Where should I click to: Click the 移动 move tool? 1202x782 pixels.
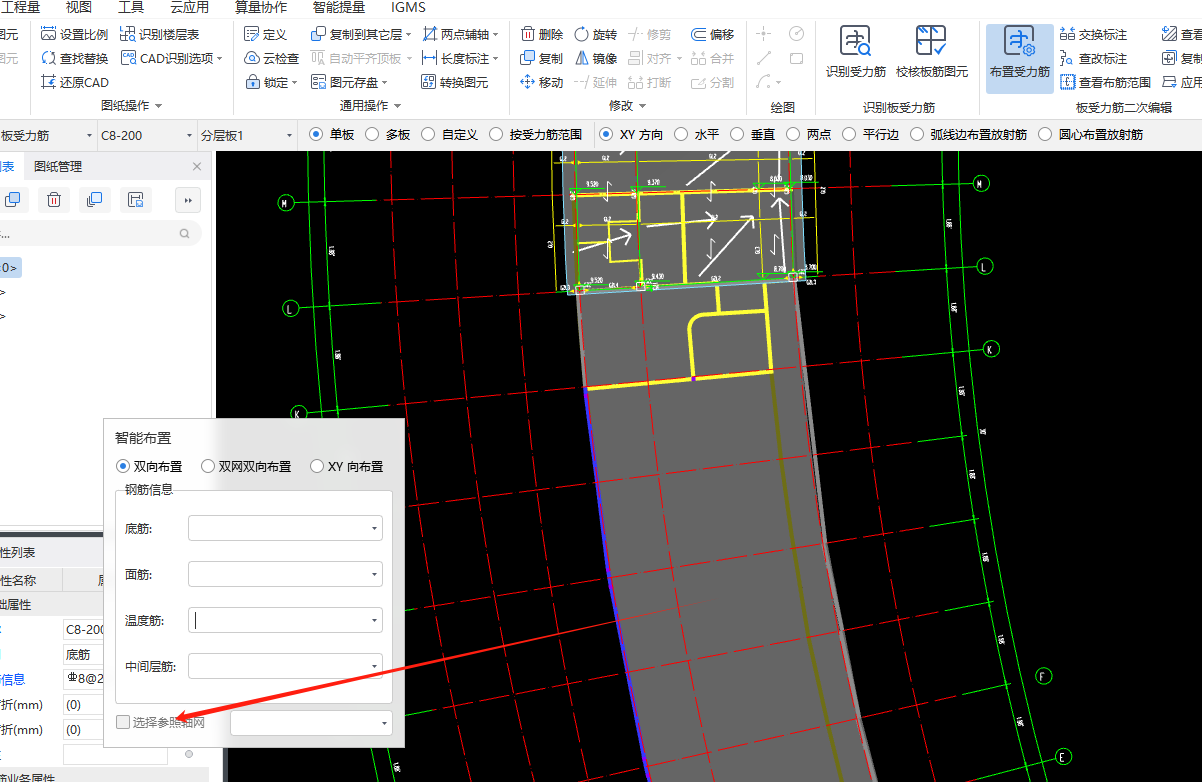[x=528, y=82]
